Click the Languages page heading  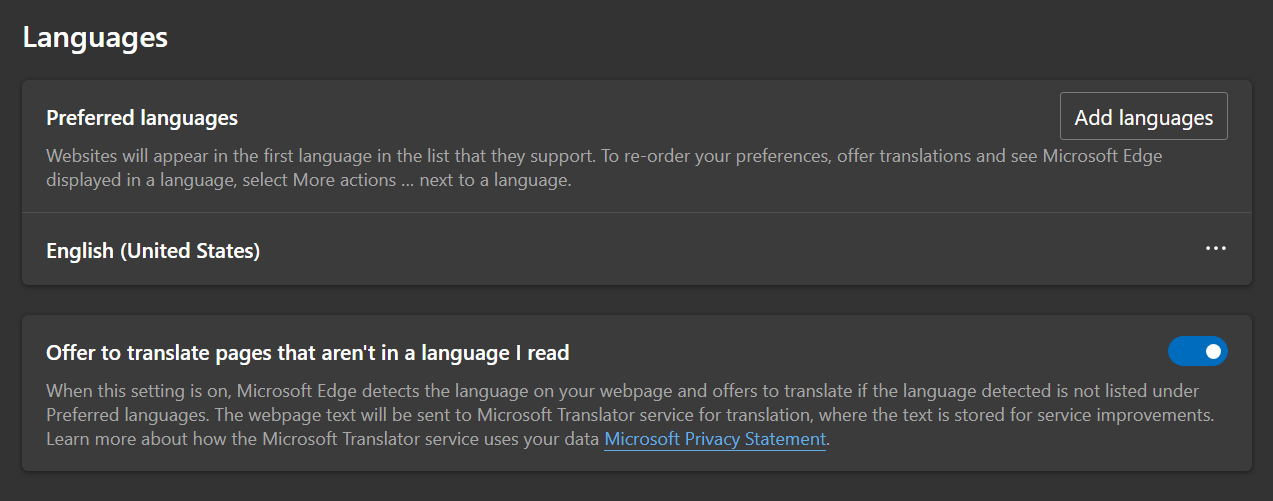(95, 38)
